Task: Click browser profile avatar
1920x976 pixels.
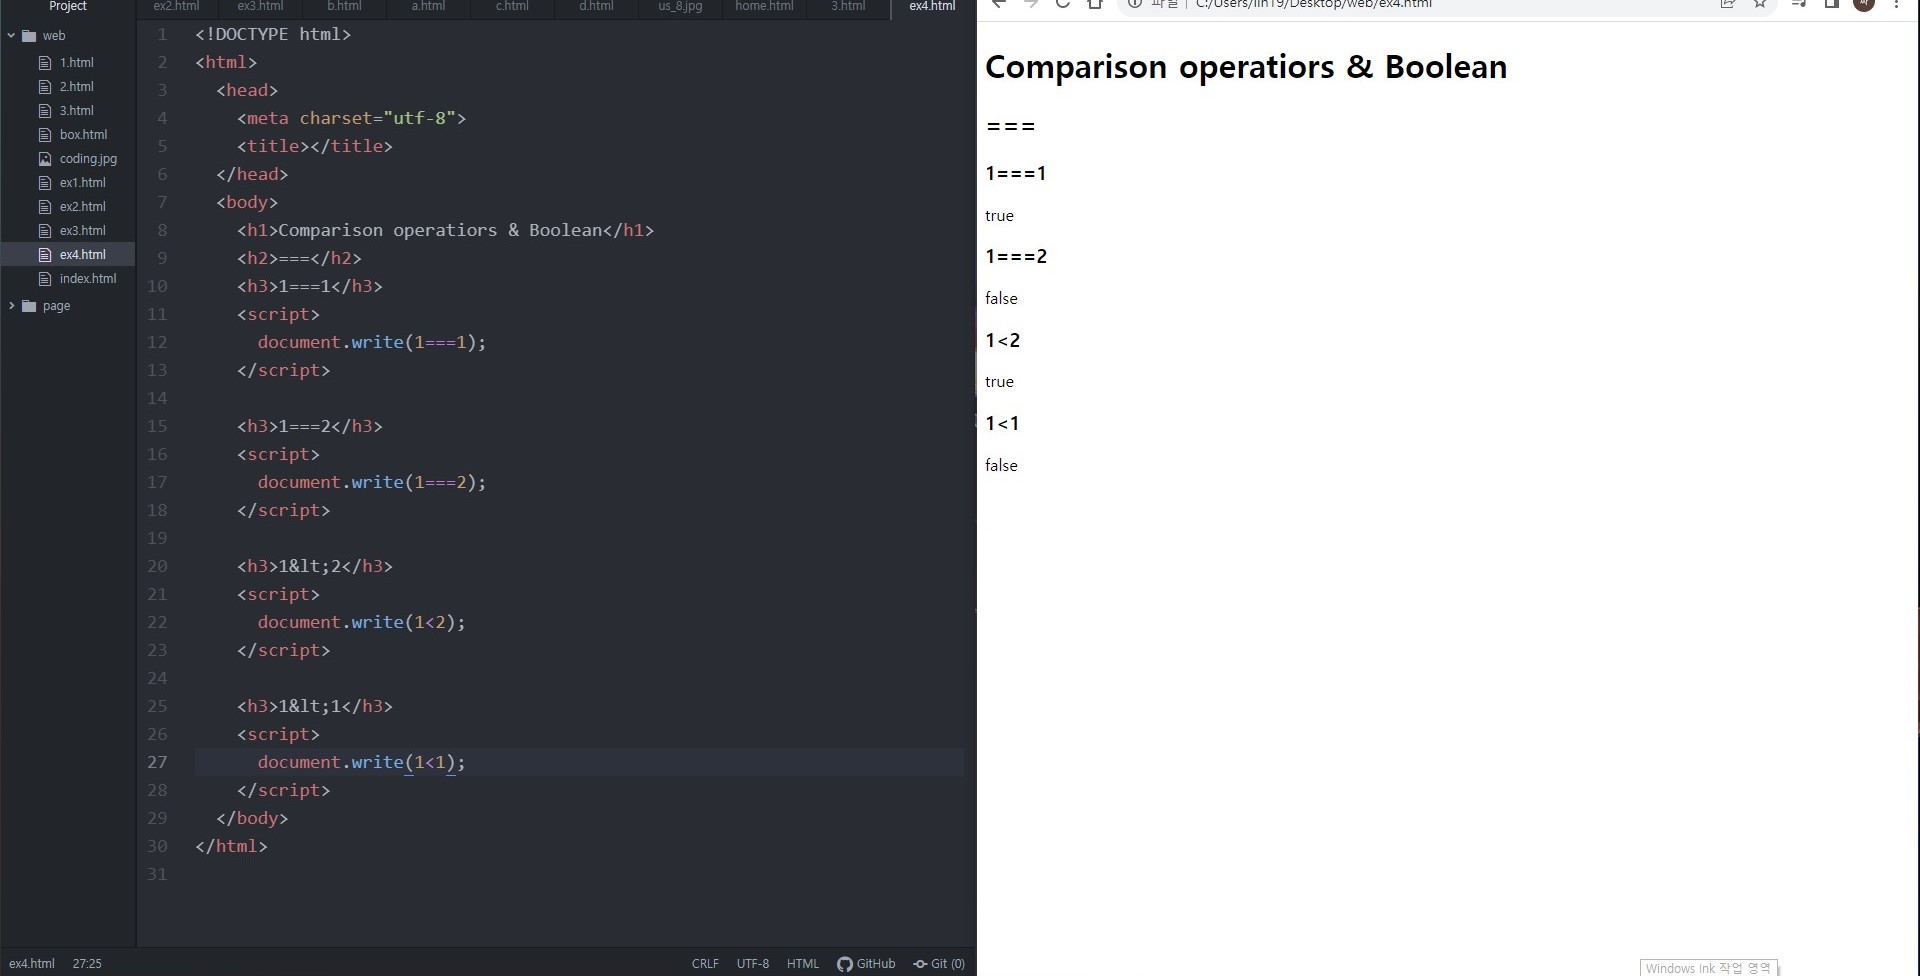Action: [x=1864, y=4]
